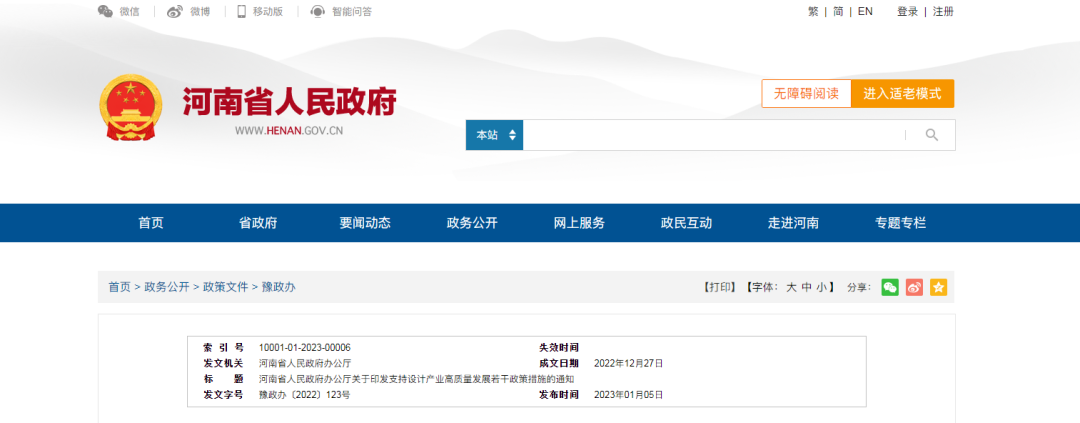Expand the 本站 search scope dropdown
This screenshot has width=1080, height=423.
coord(494,135)
